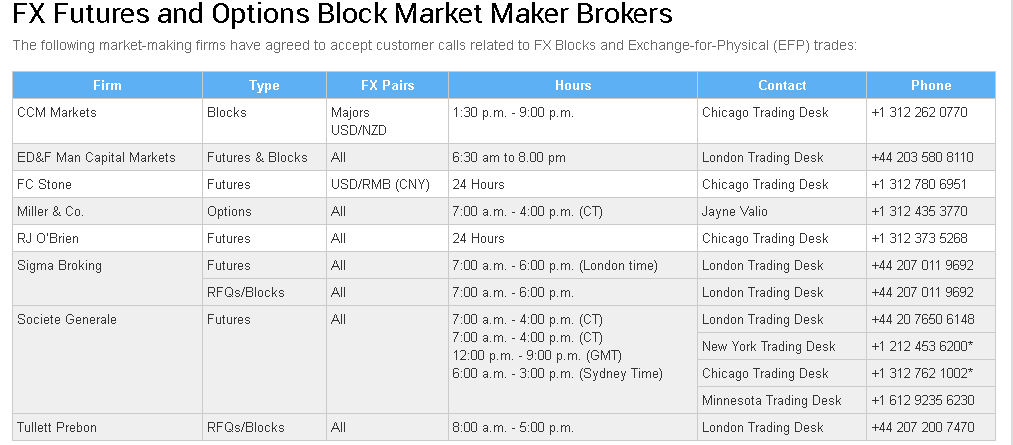The height and width of the screenshot is (445, 1013).
Task: Click the FX Pairs column header
Action: click(387, 85)
